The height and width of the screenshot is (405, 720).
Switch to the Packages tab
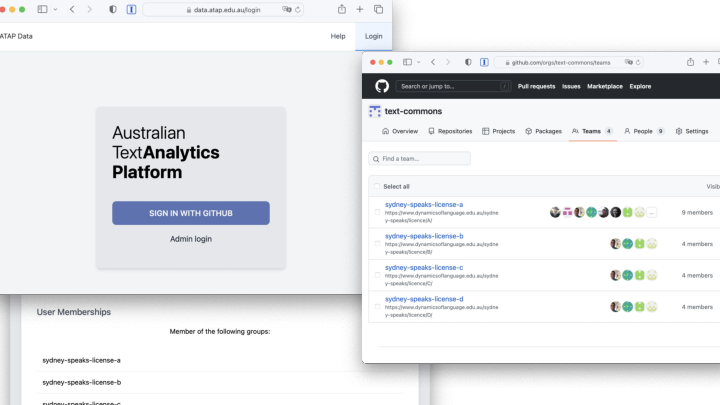[543, 131]
